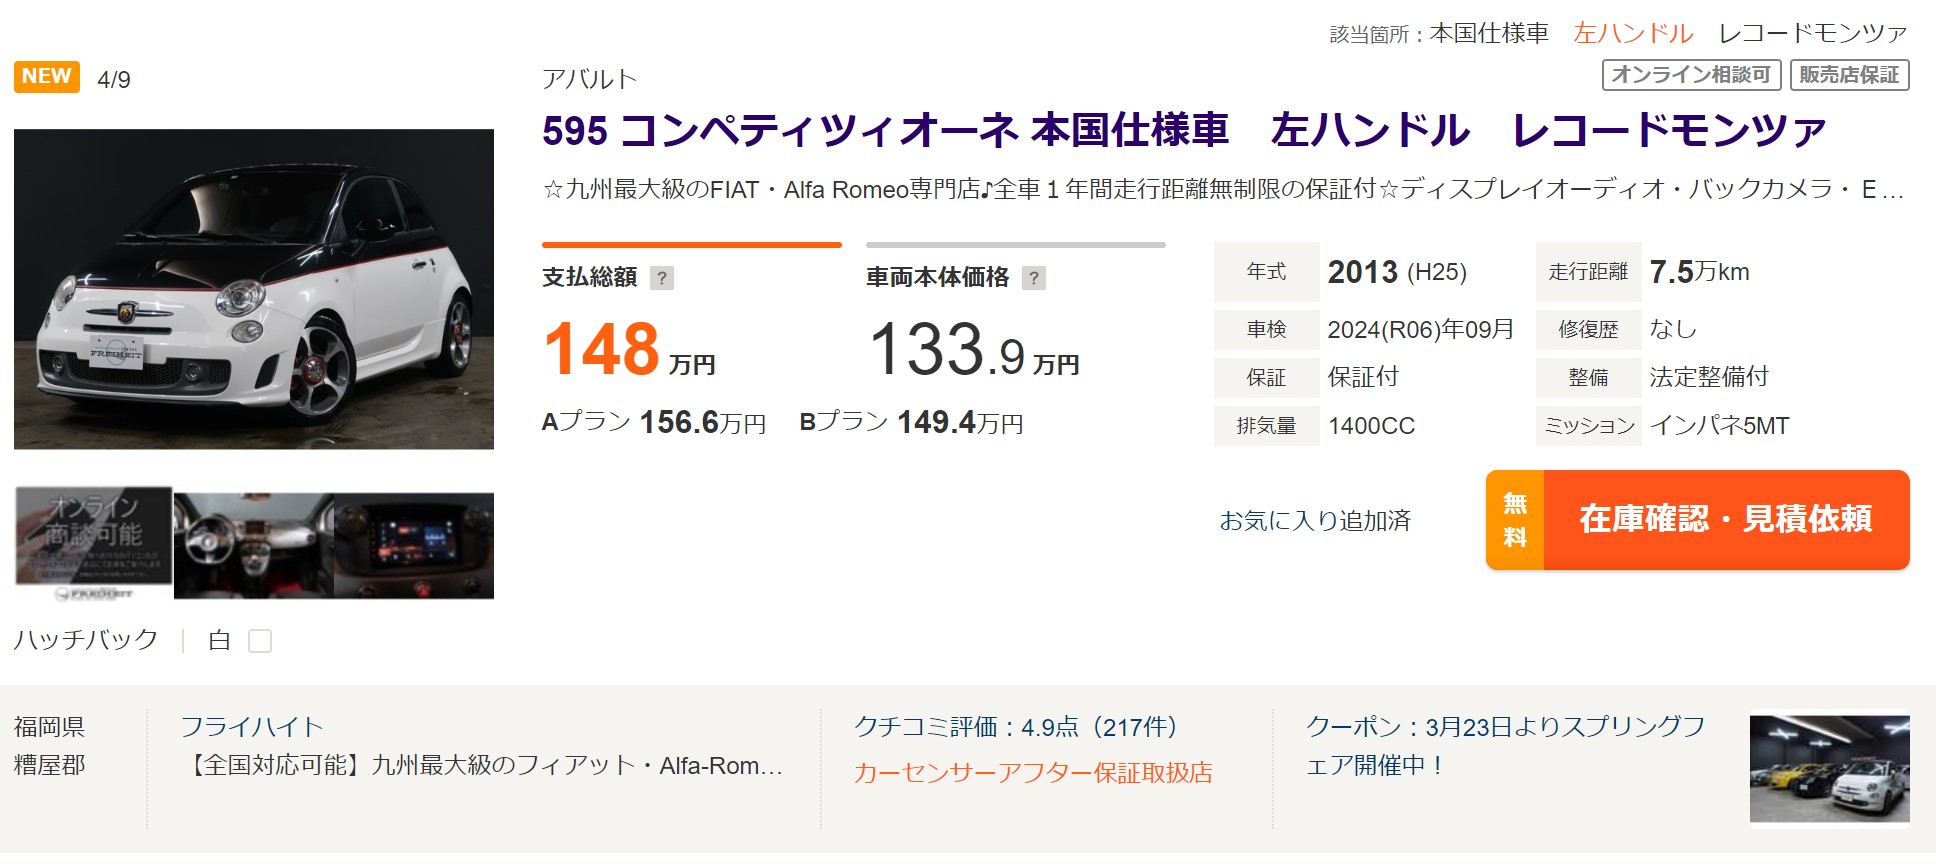Open the dealer showroom photo thumbnail
Viewport: 1936px width, 865px height.
coord(1830,768)
